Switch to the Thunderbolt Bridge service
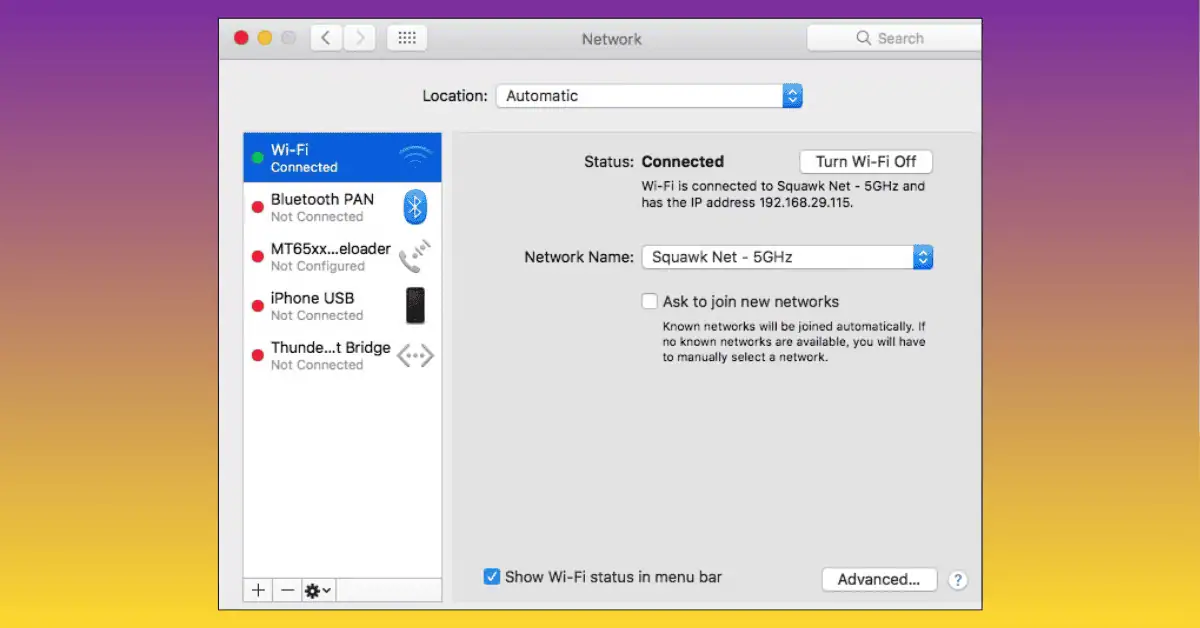Viewport: 1200px width, 628px height. tap(330, 355)
